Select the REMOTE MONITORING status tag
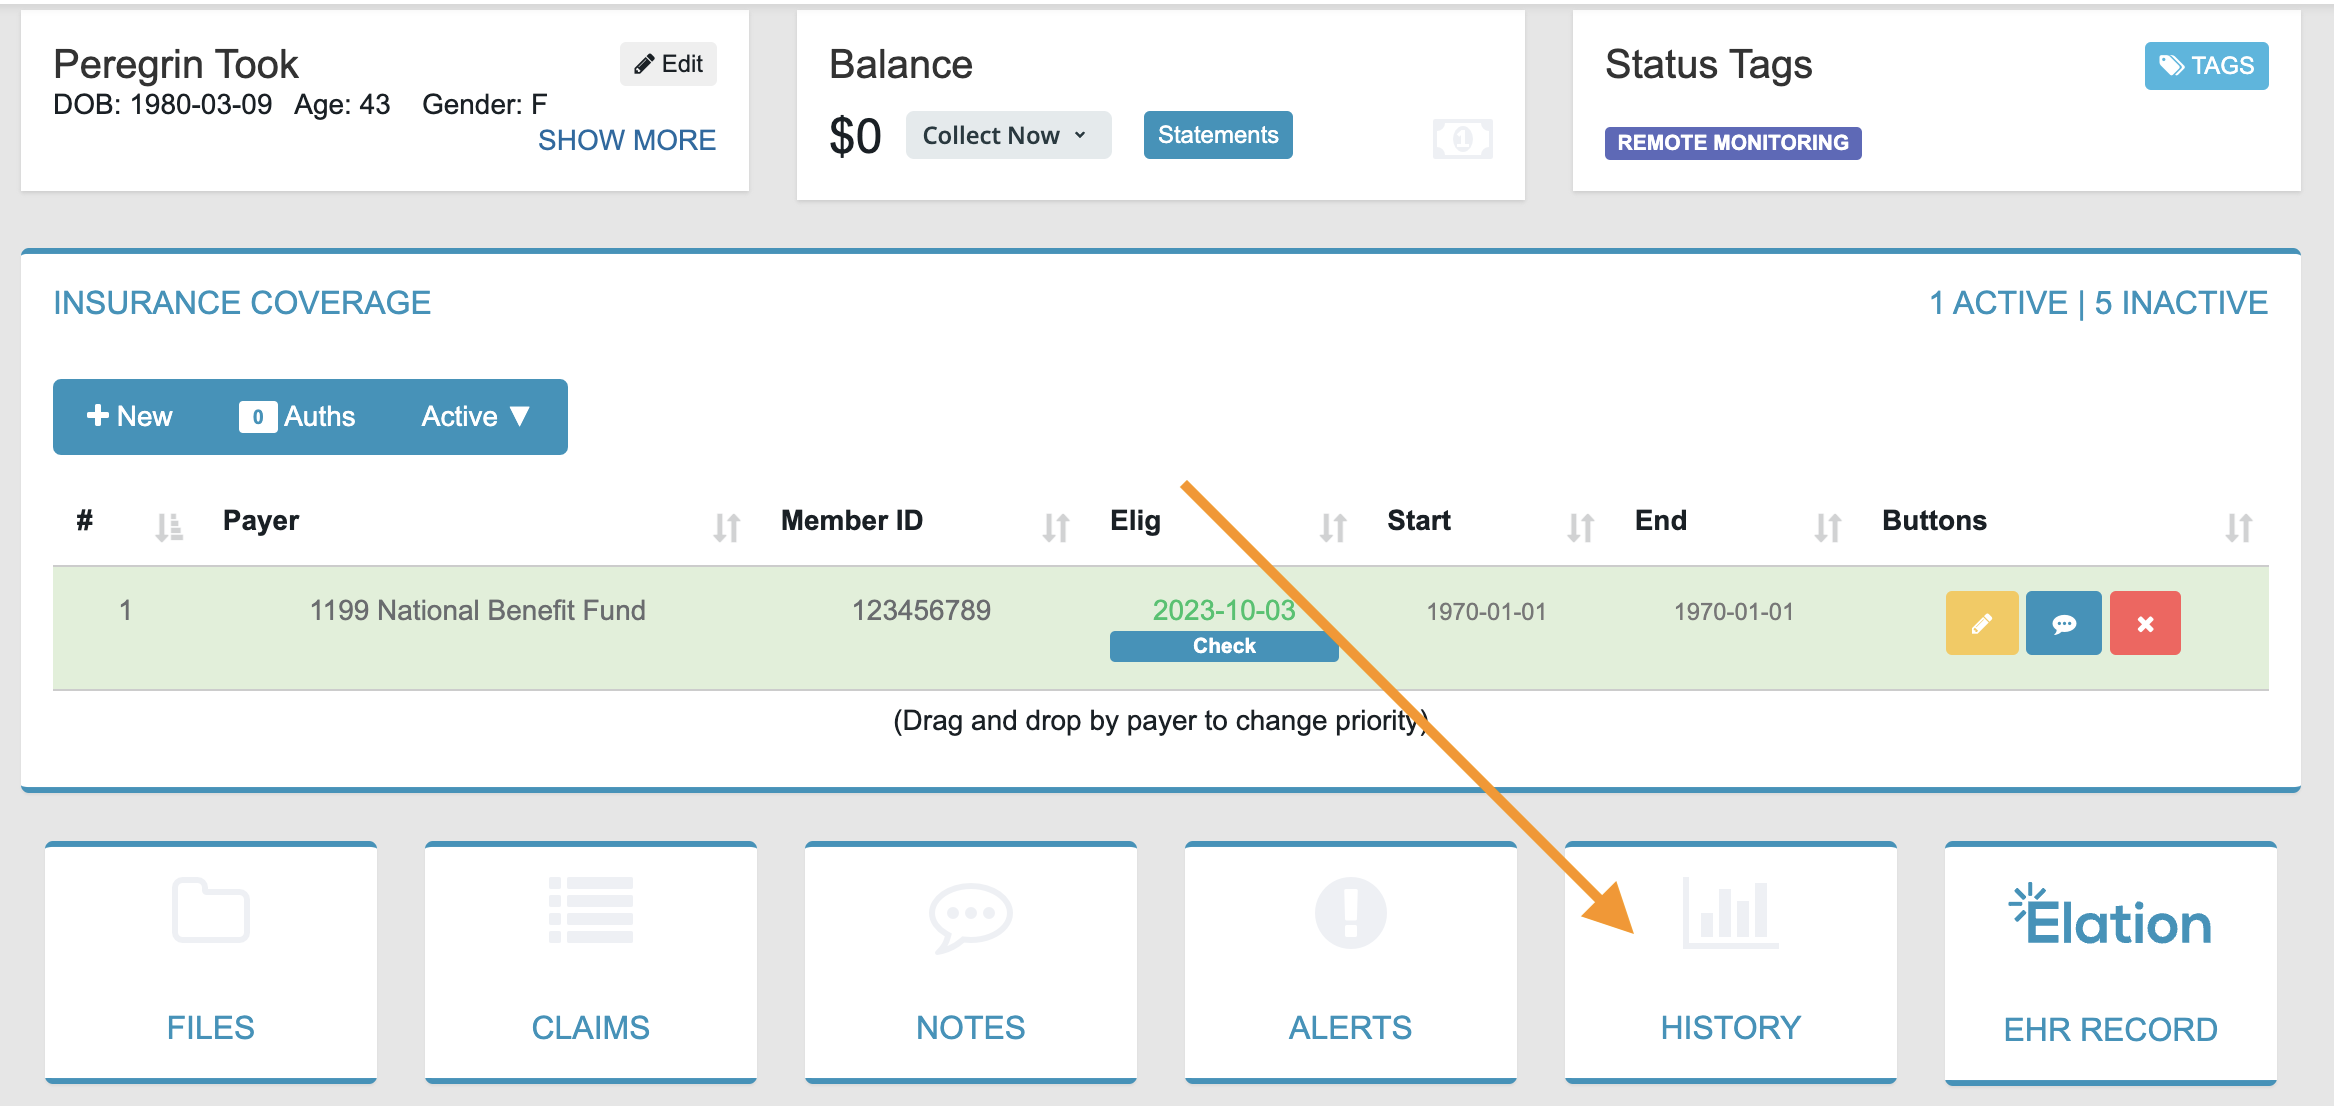 (1732, 142)
